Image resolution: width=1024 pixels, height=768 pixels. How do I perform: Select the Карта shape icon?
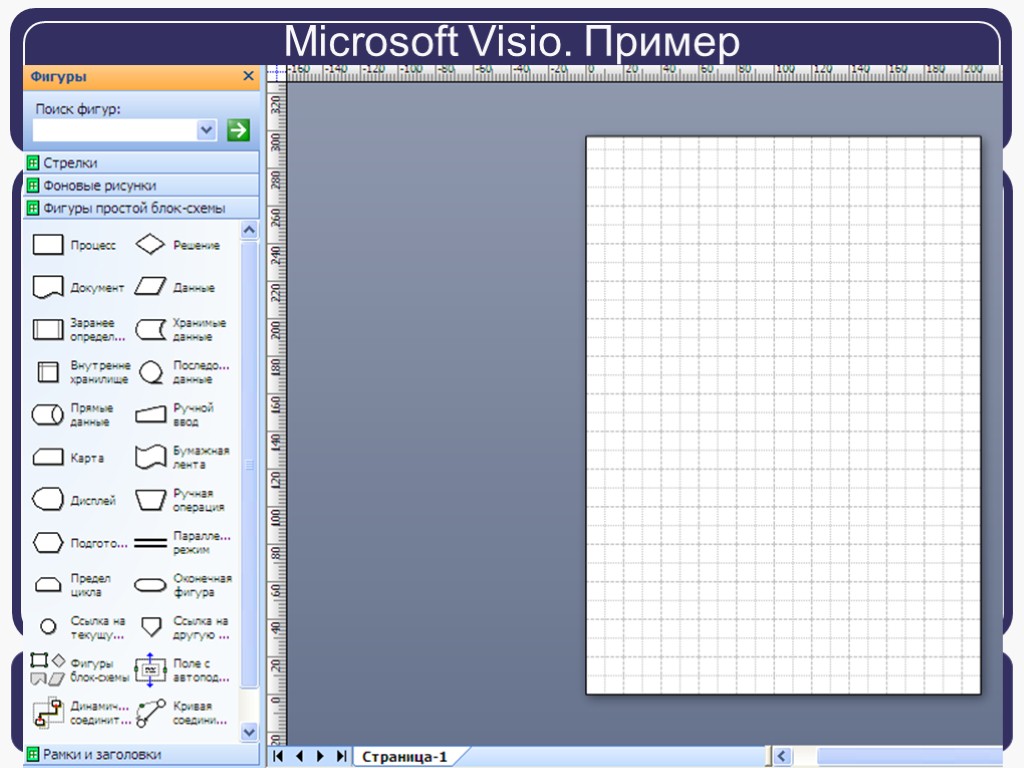coord(48,457)
